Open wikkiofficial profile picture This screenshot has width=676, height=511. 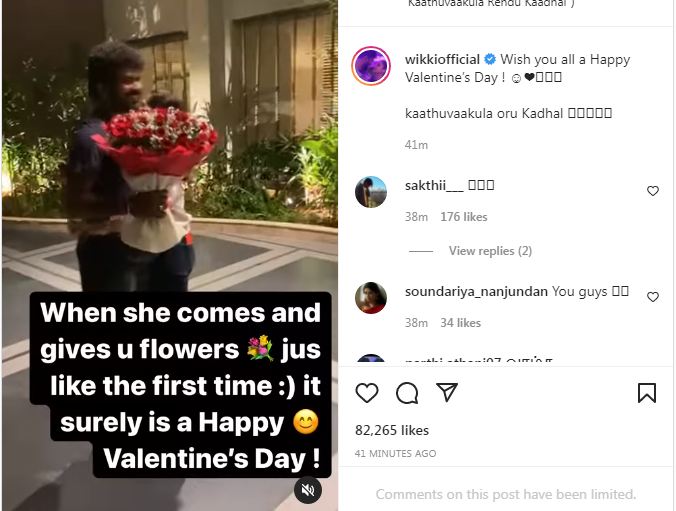coord(371,66)
